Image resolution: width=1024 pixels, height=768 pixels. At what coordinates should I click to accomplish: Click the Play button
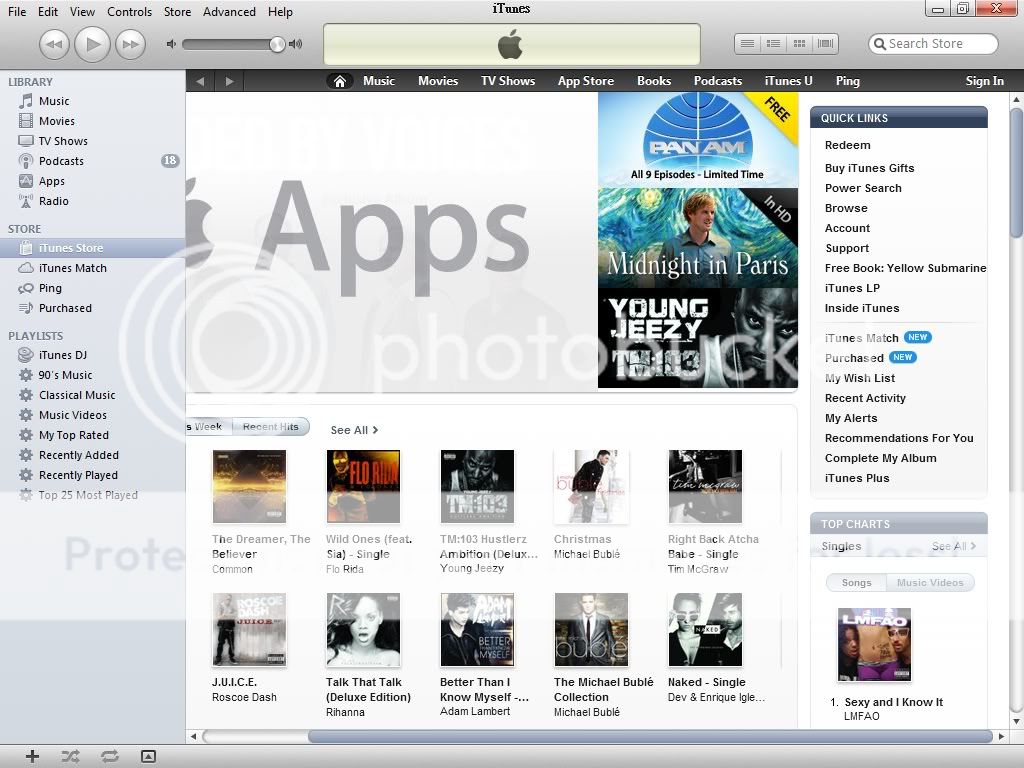(x=92, y=44)
